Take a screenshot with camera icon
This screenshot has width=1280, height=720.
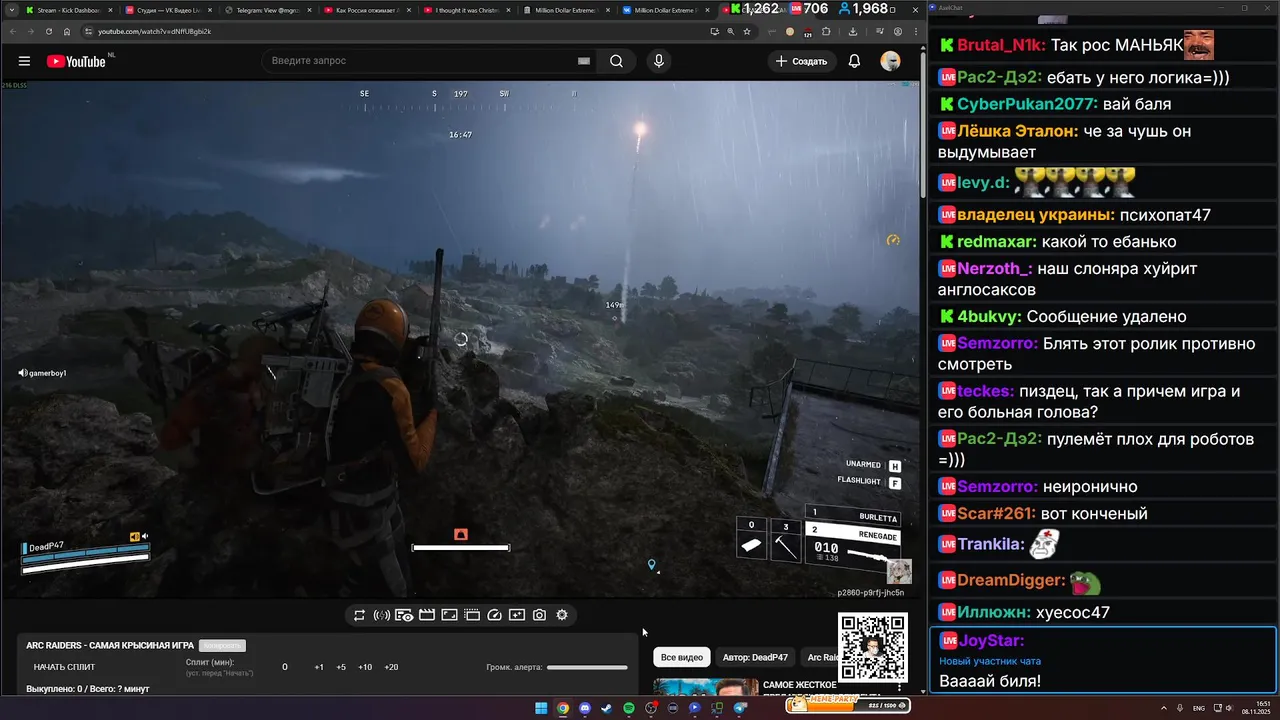539,615
